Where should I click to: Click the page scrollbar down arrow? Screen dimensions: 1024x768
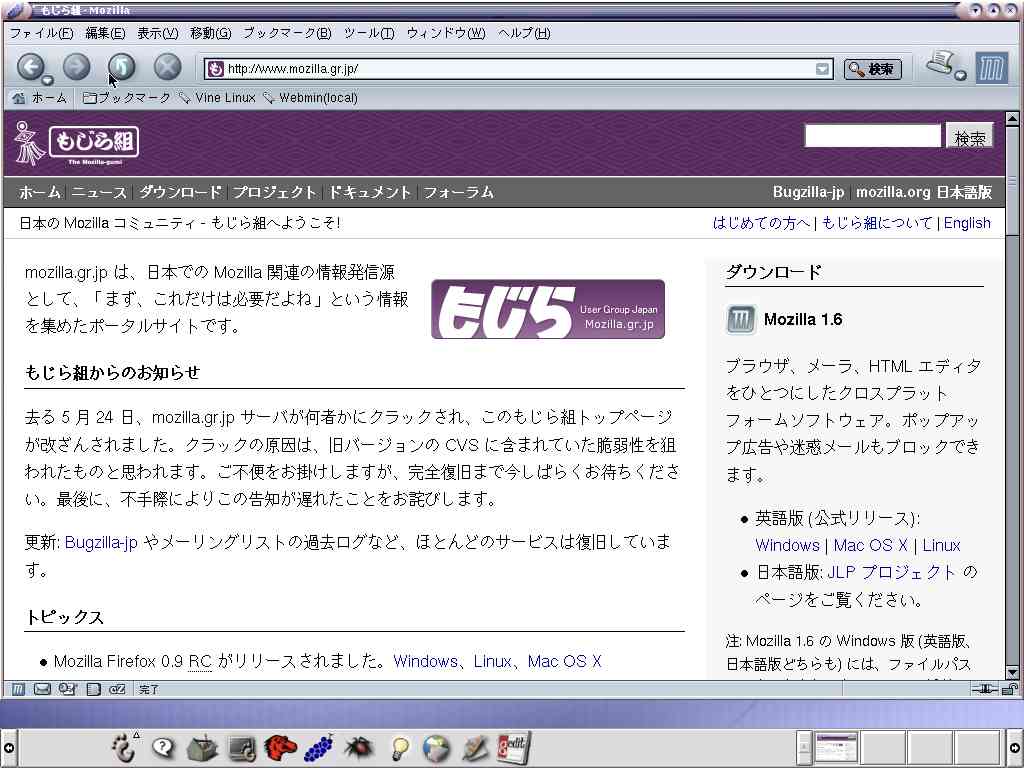(x=1012, y=672)
